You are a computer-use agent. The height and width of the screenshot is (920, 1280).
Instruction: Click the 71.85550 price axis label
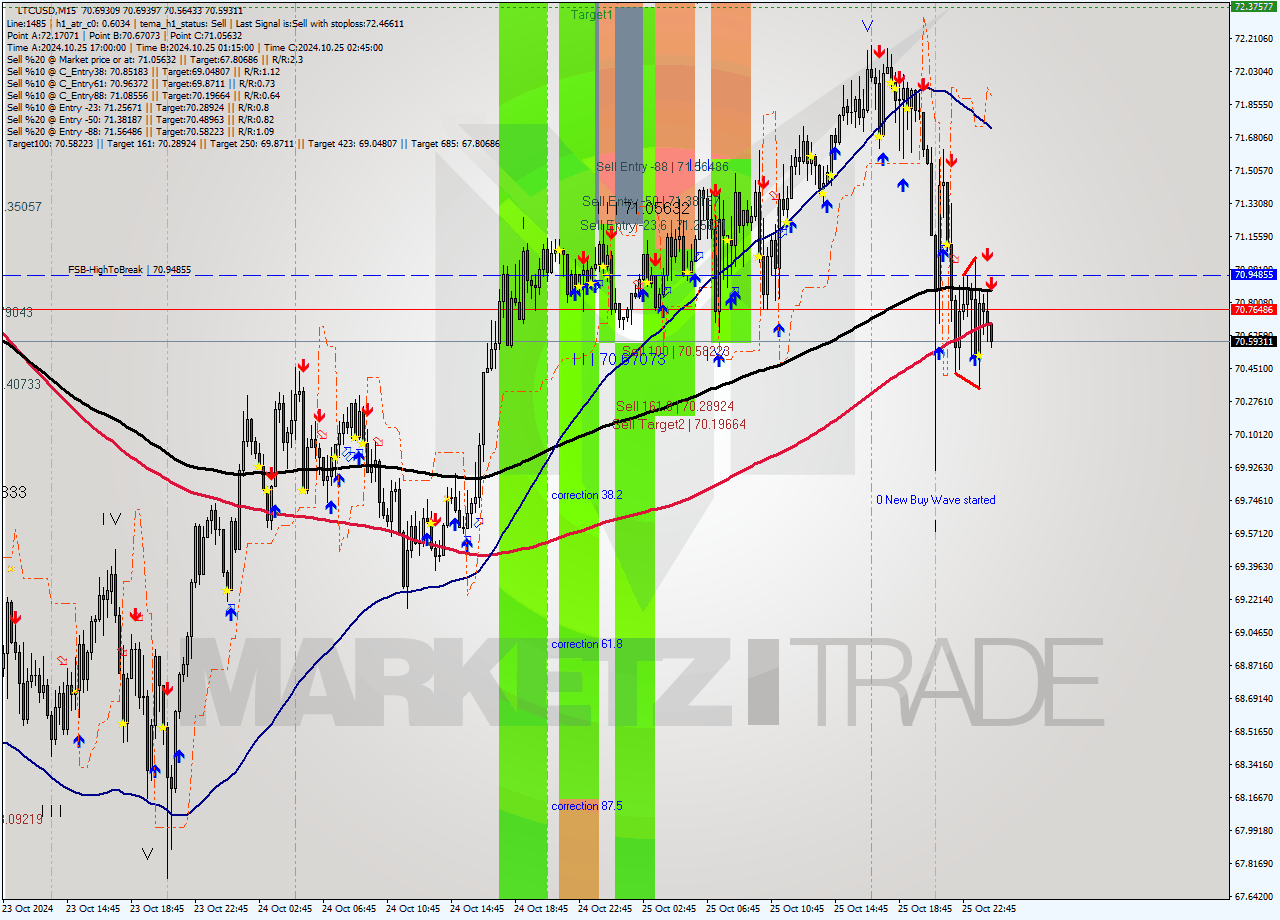[x=1254, y=105]
